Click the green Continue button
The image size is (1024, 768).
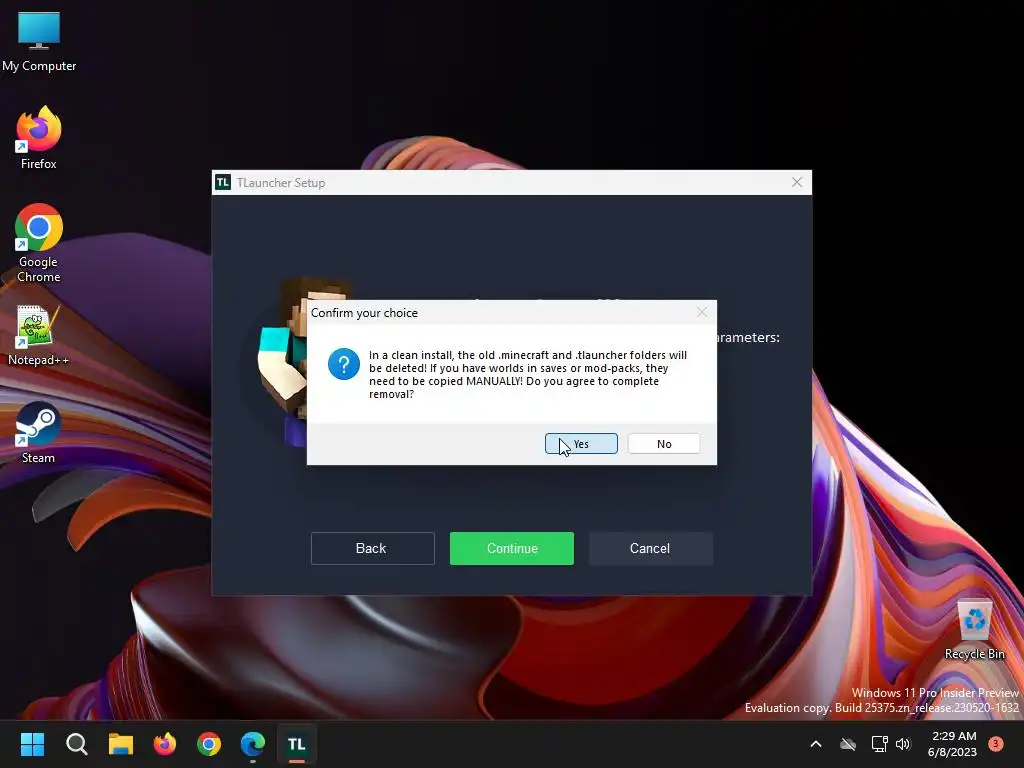click(x=511, y=548)
